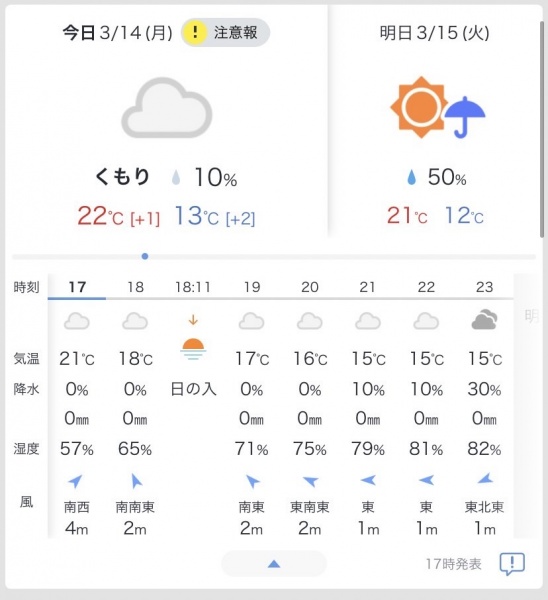Click the east wind arrow at 21 o'clock
The image size is (548, 600).
368,480
